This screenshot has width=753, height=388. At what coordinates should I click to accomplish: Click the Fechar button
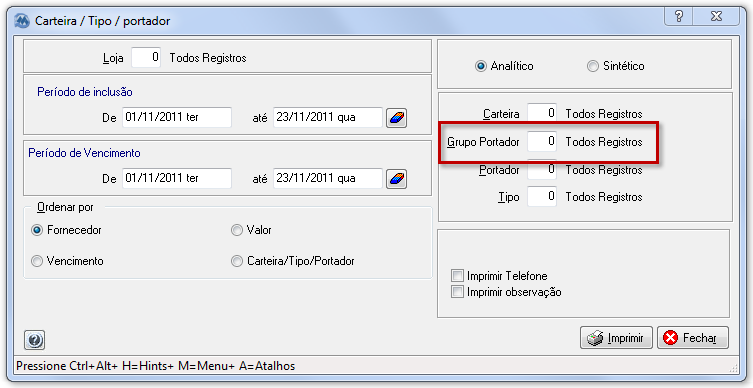[692, 338]
